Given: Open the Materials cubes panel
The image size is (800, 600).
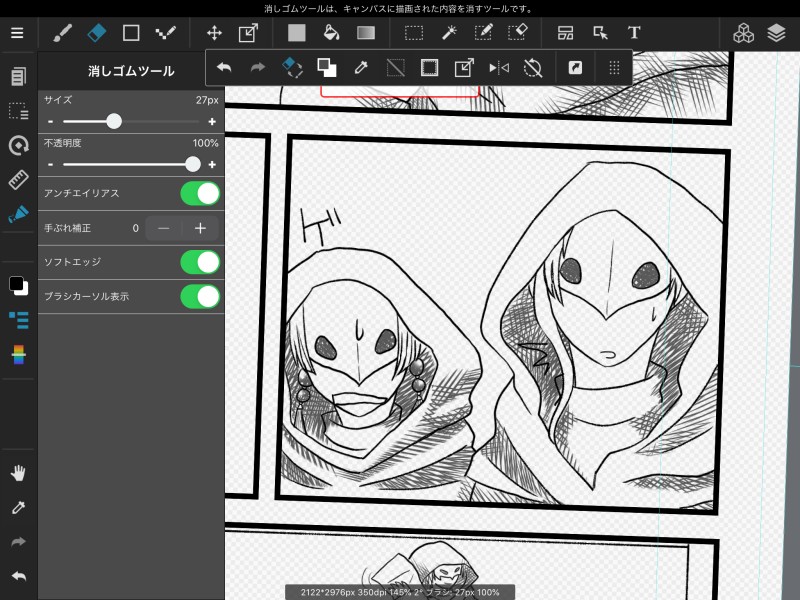Looking at the screenshot, I should (x=743, y=33).
